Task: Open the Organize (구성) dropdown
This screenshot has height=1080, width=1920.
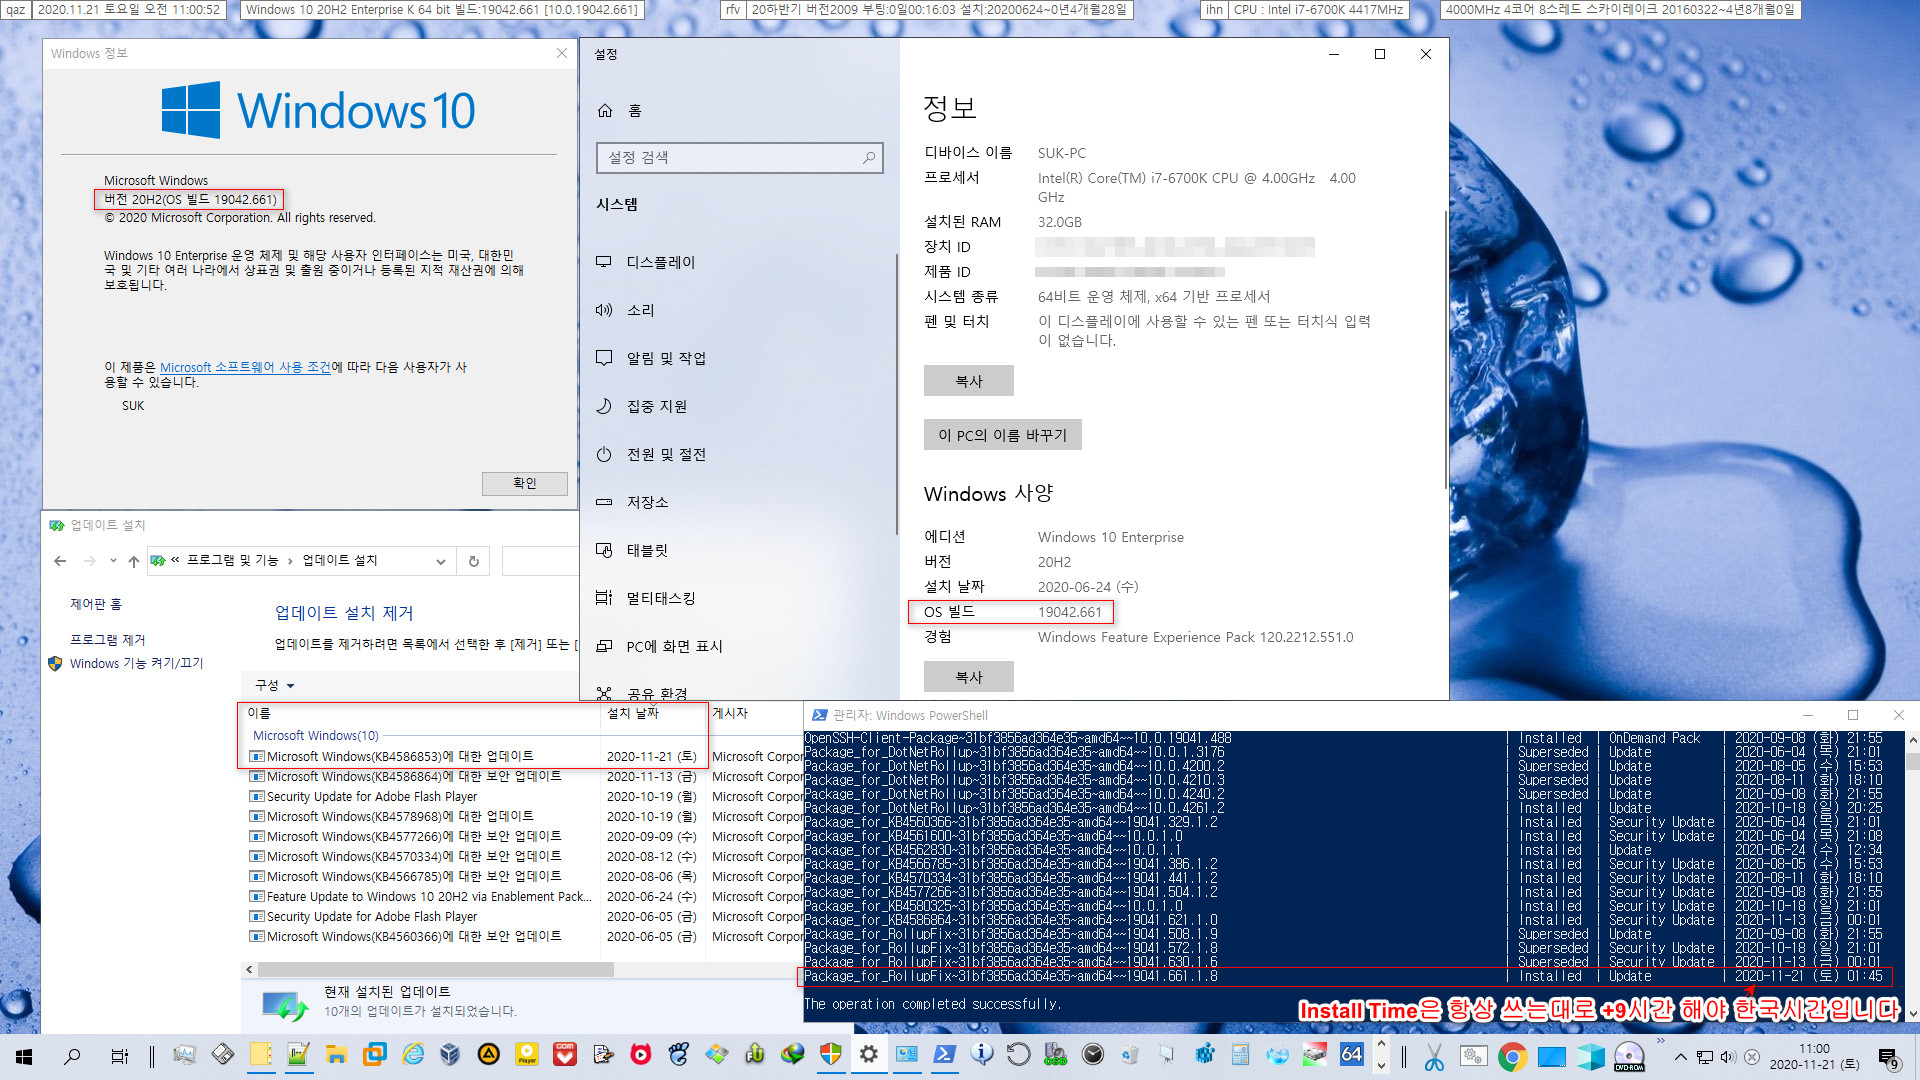Action: coord(275,685)
